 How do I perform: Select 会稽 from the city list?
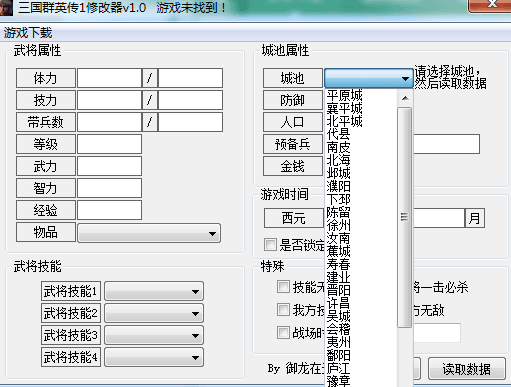(361, 329)
